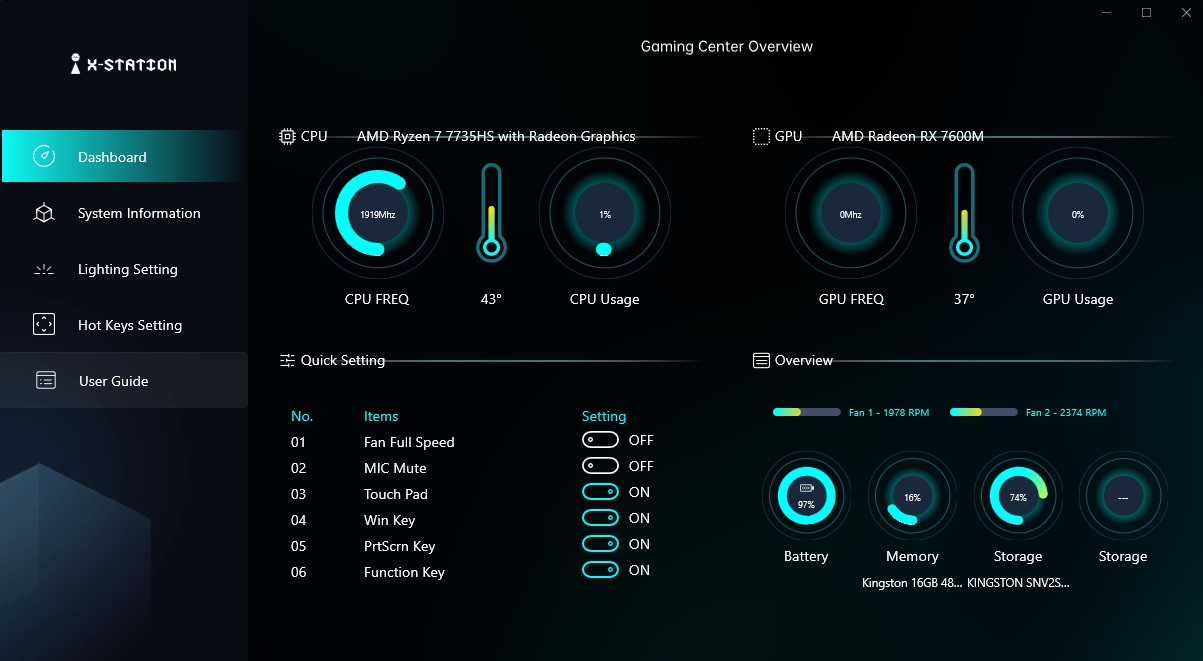
Task: Click Fan 1 - 1978 RPM label
Action: (x=889, y=412)
